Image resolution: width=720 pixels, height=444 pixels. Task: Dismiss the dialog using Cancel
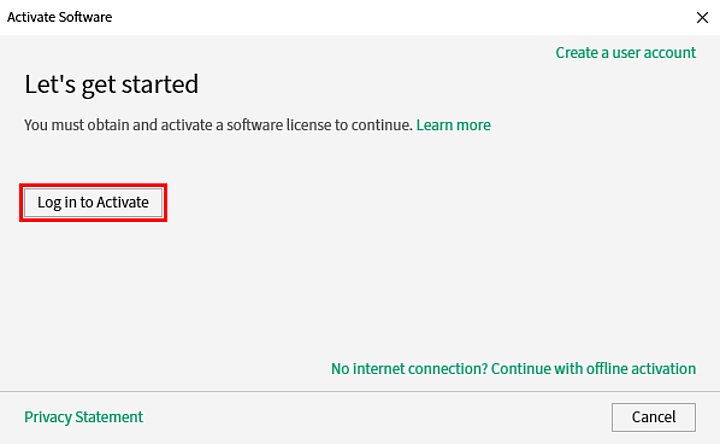point(653,417)
